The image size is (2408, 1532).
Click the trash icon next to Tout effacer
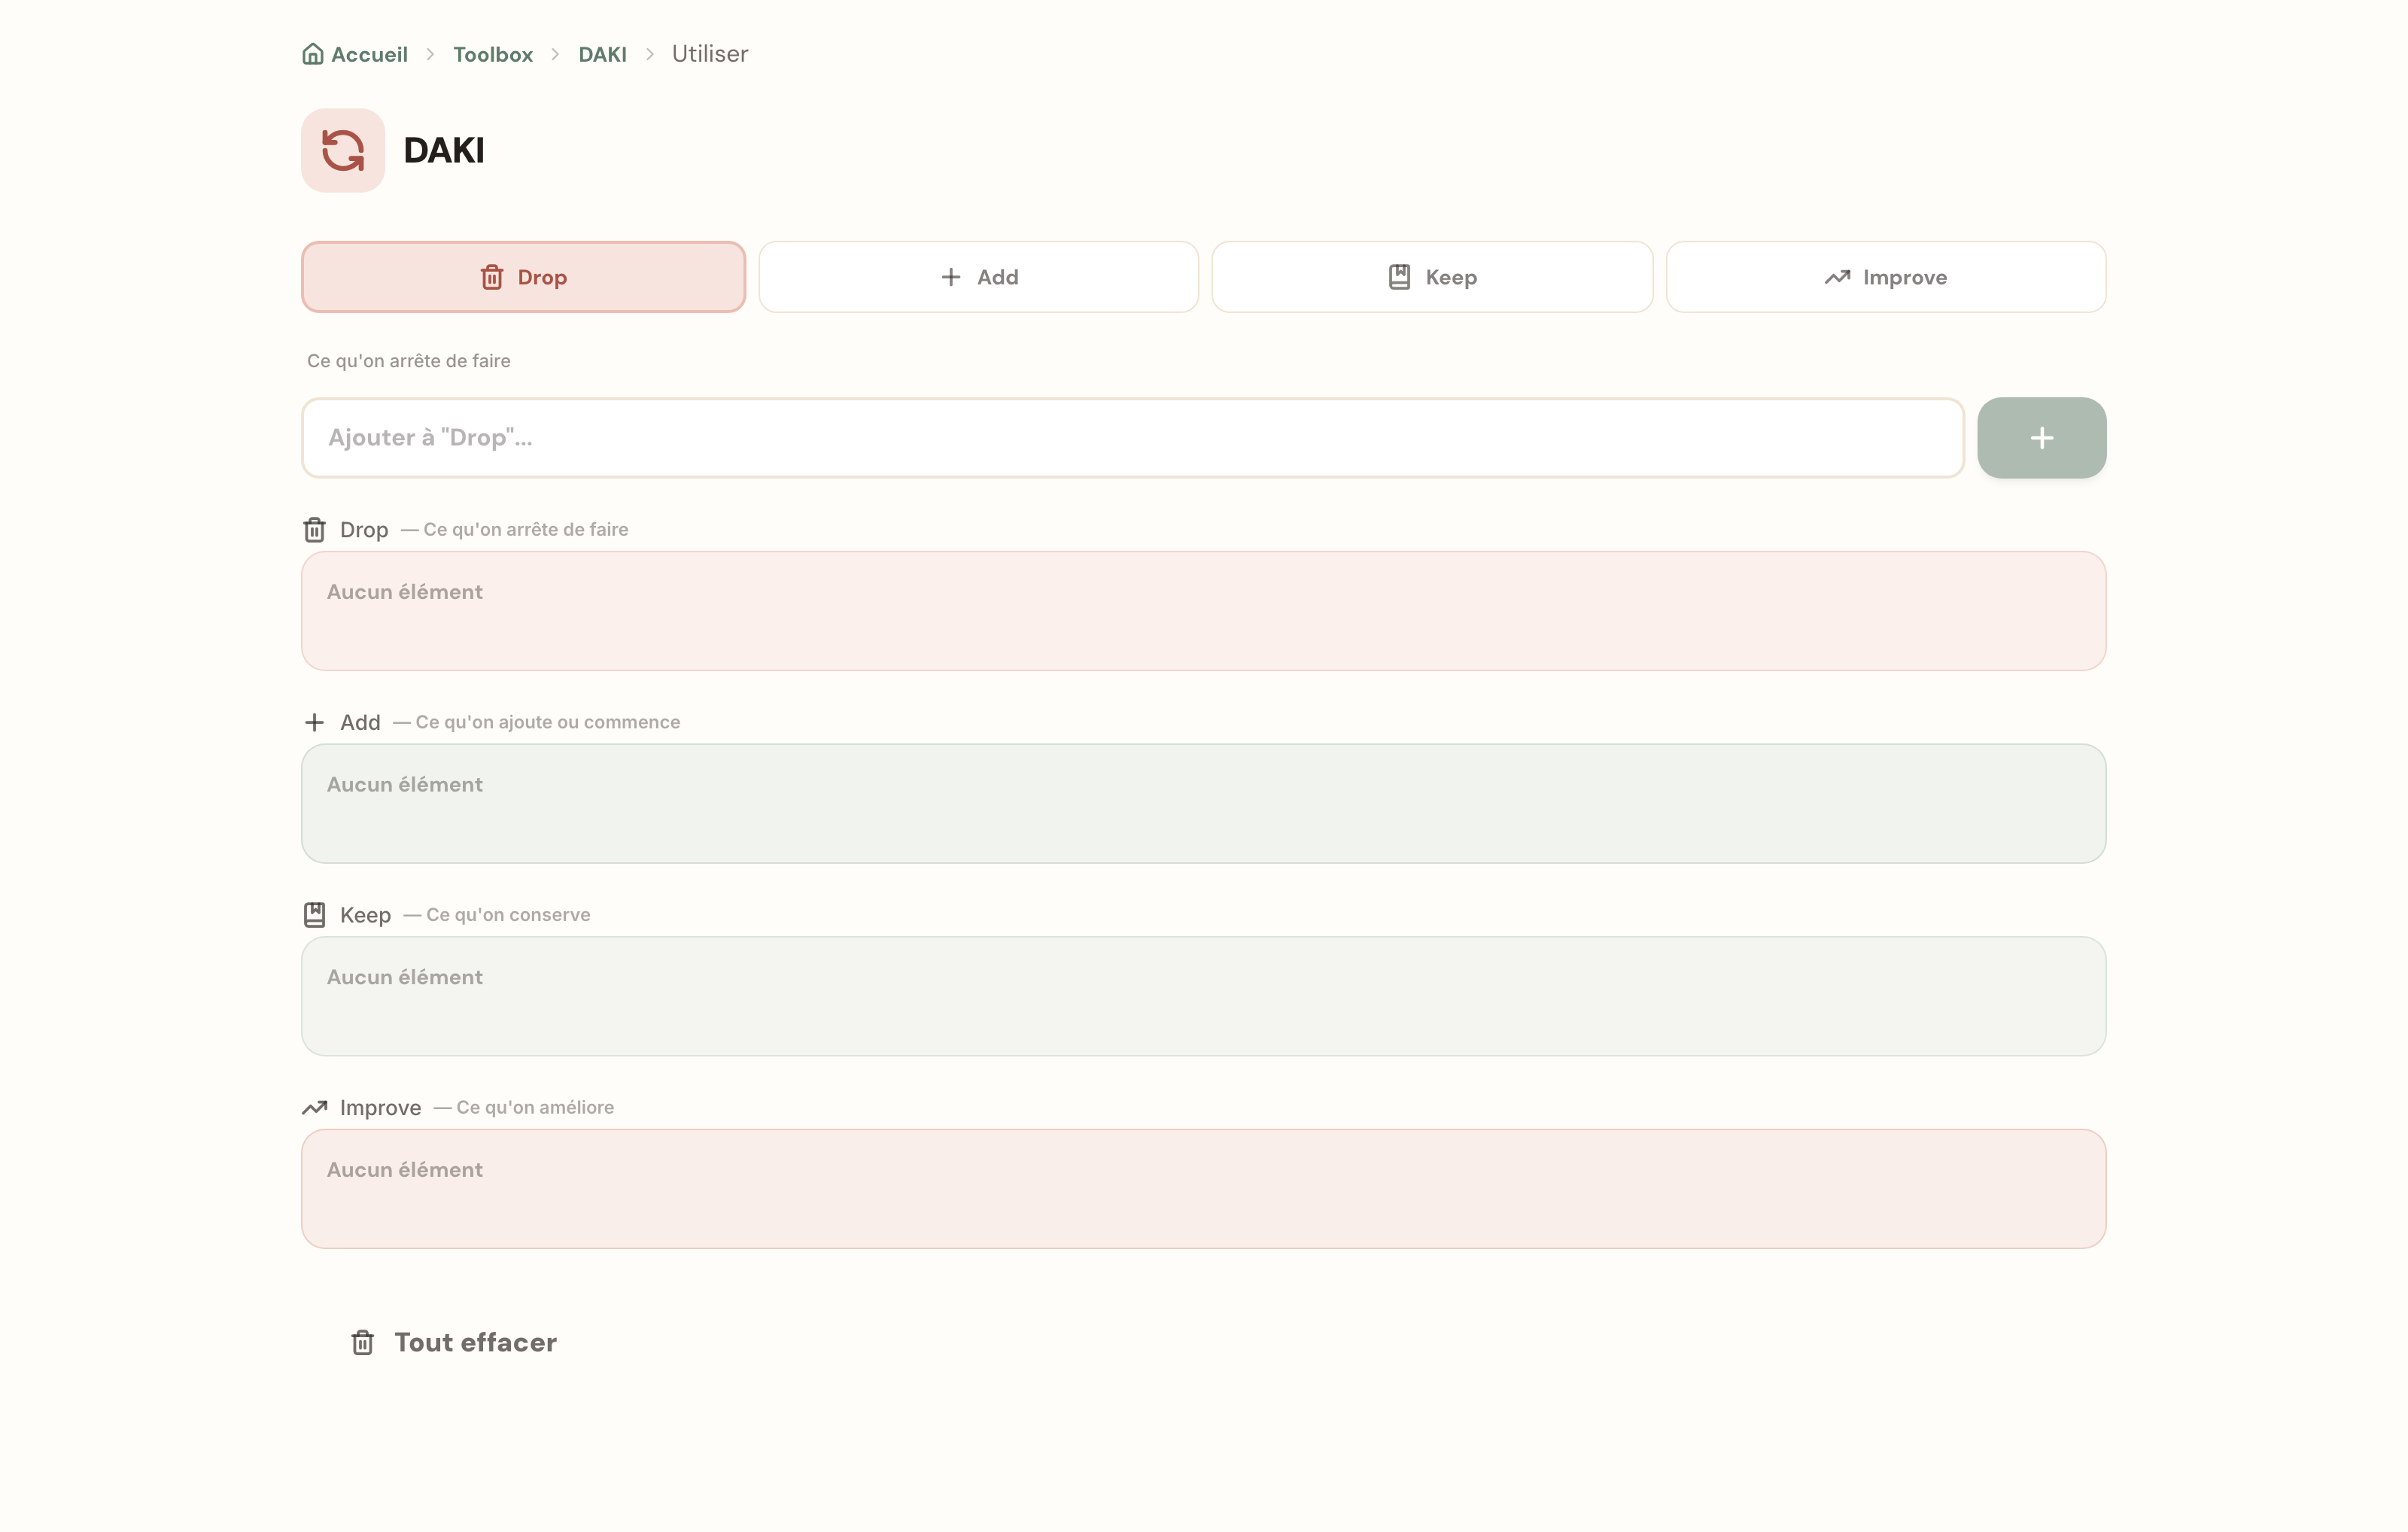[x=363, y=1342]
